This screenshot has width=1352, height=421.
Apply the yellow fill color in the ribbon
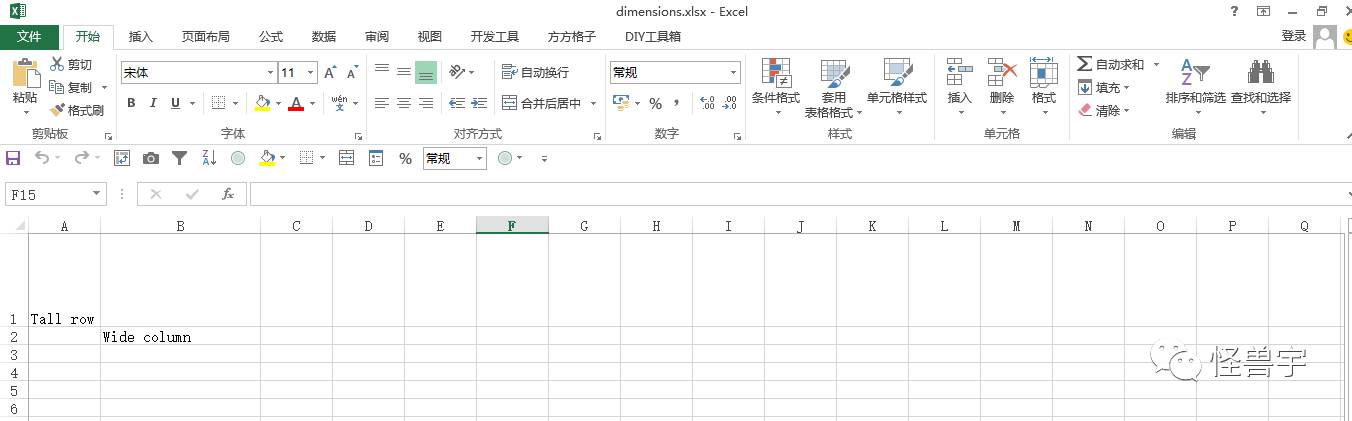[x=262, y=103]
